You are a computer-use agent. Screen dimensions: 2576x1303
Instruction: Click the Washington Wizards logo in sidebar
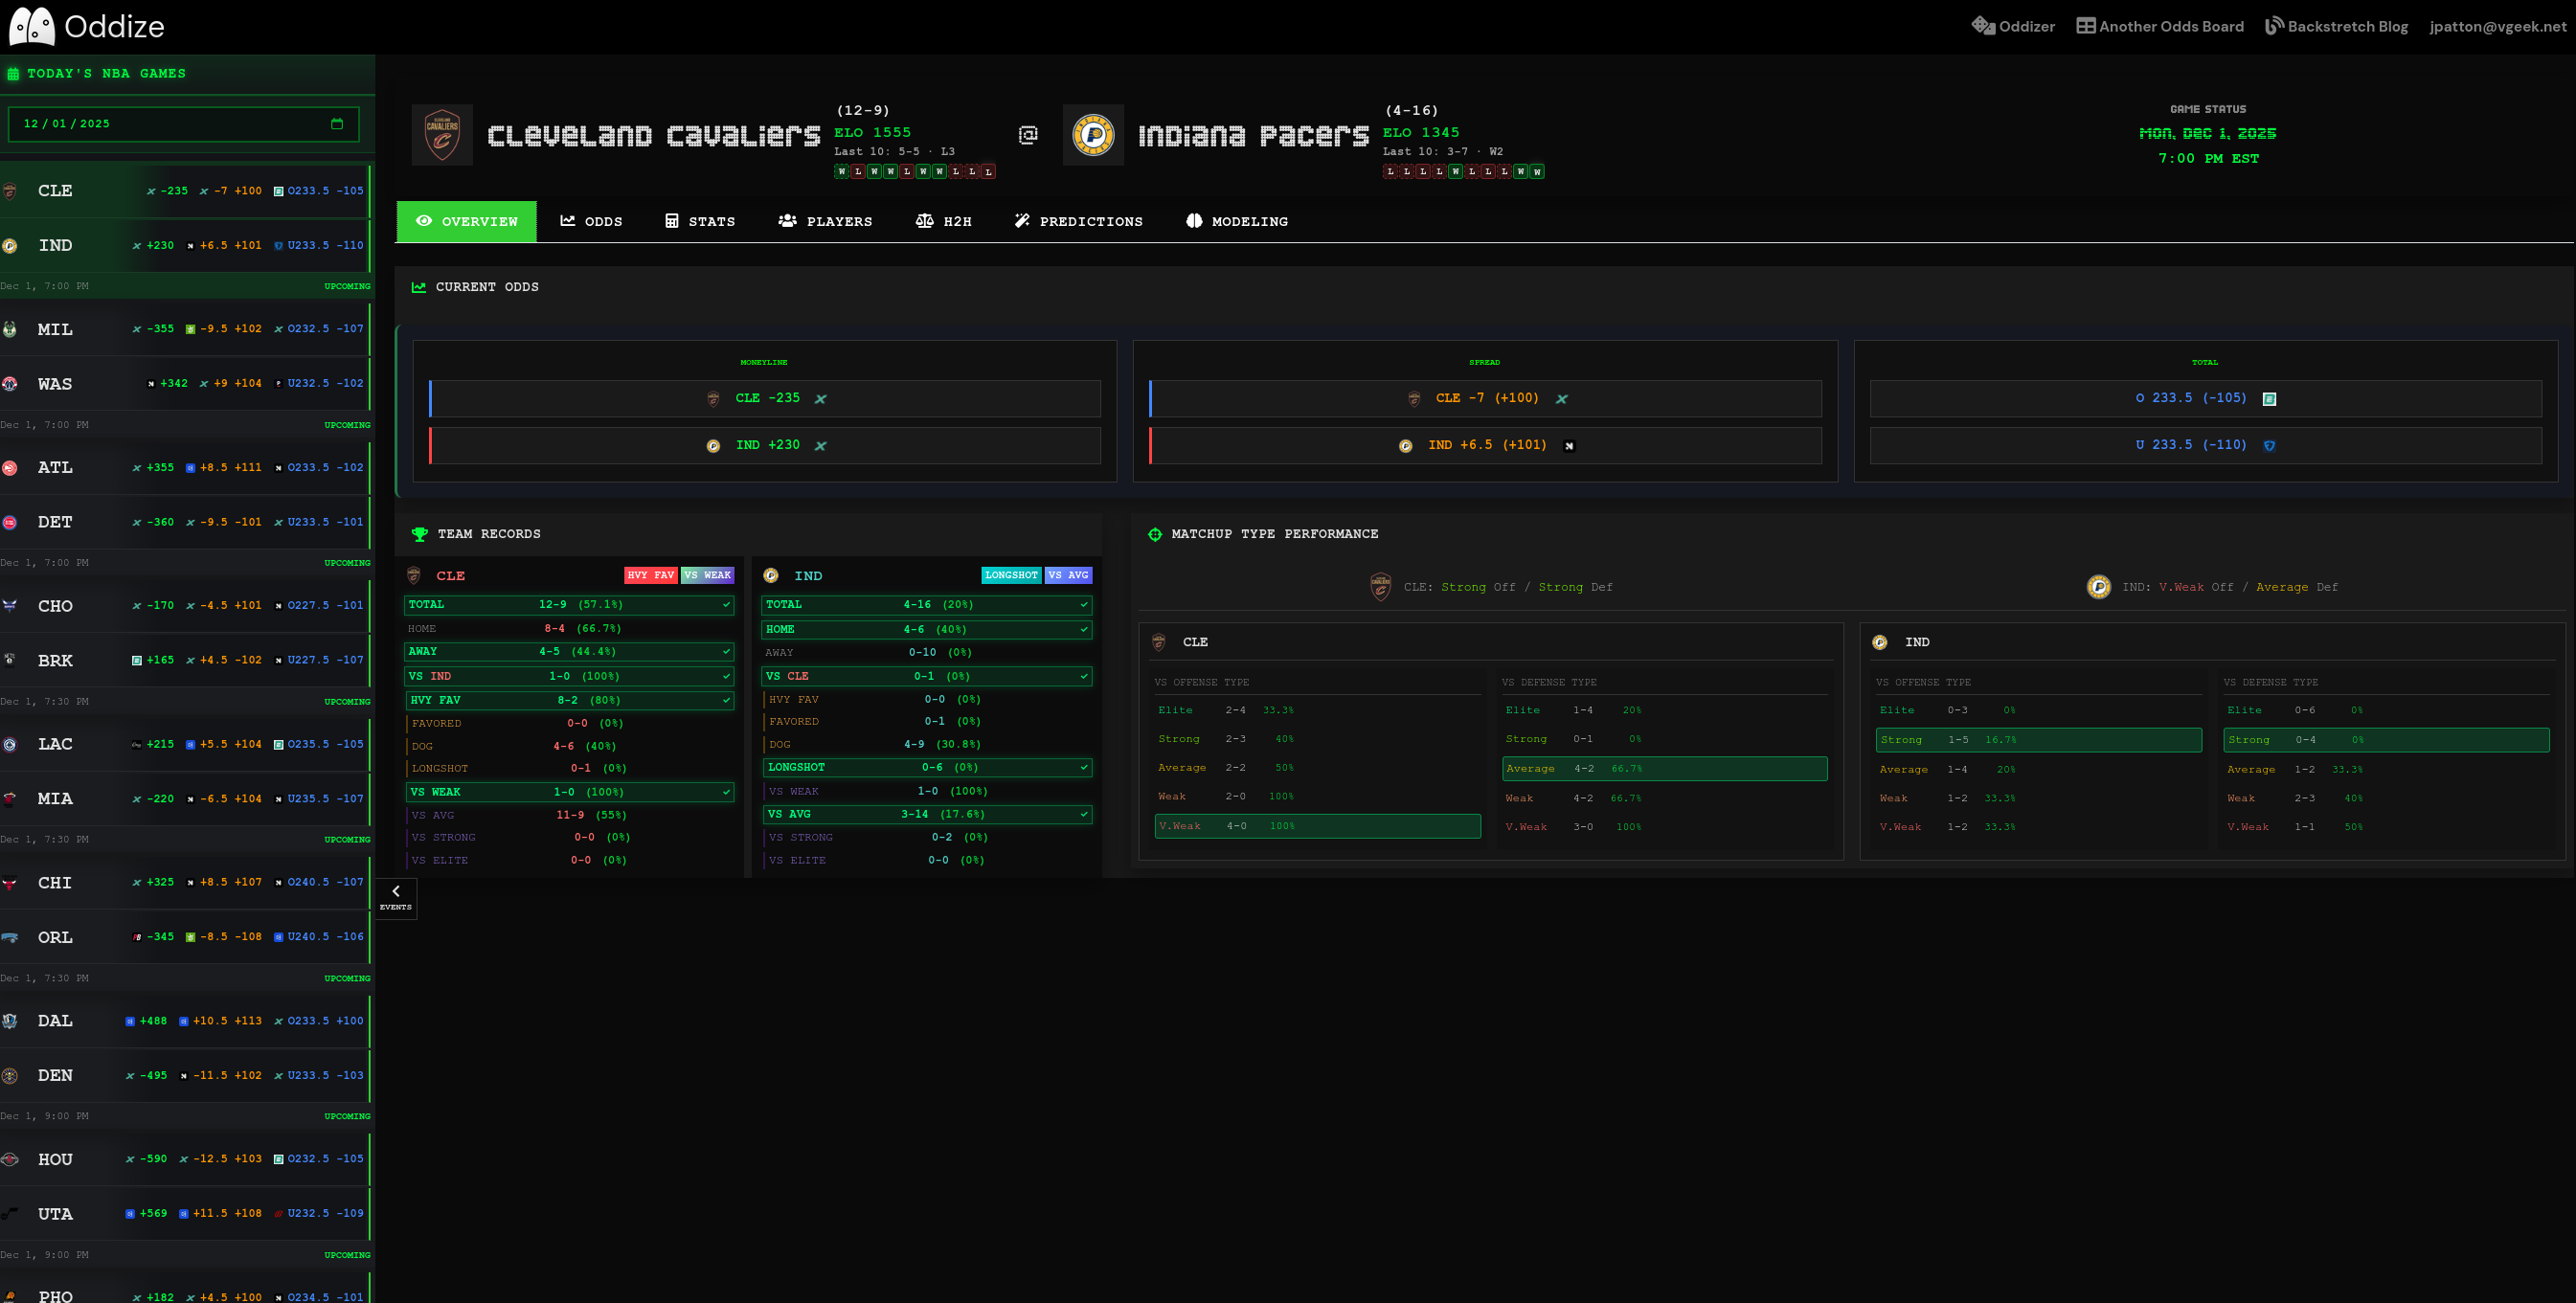10,384
